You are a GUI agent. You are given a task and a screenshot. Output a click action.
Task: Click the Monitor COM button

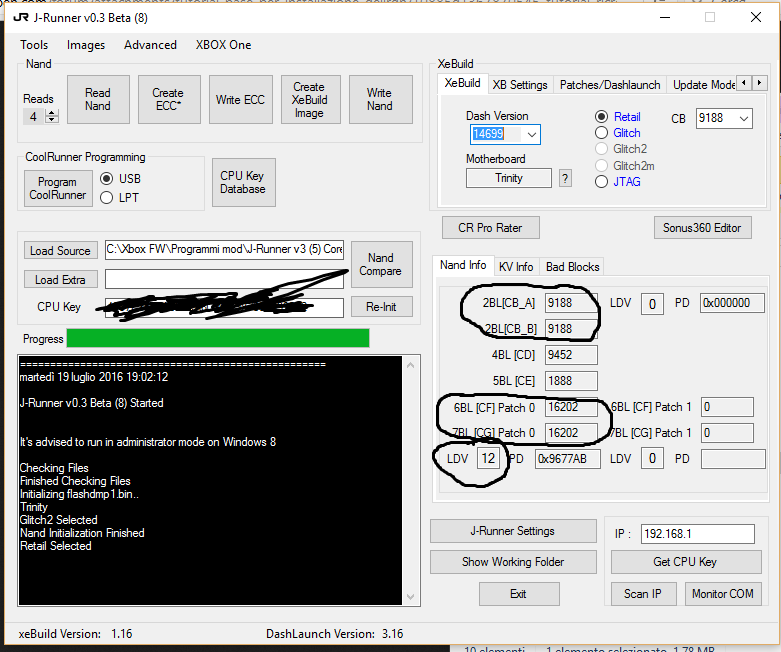pos(723,594)
